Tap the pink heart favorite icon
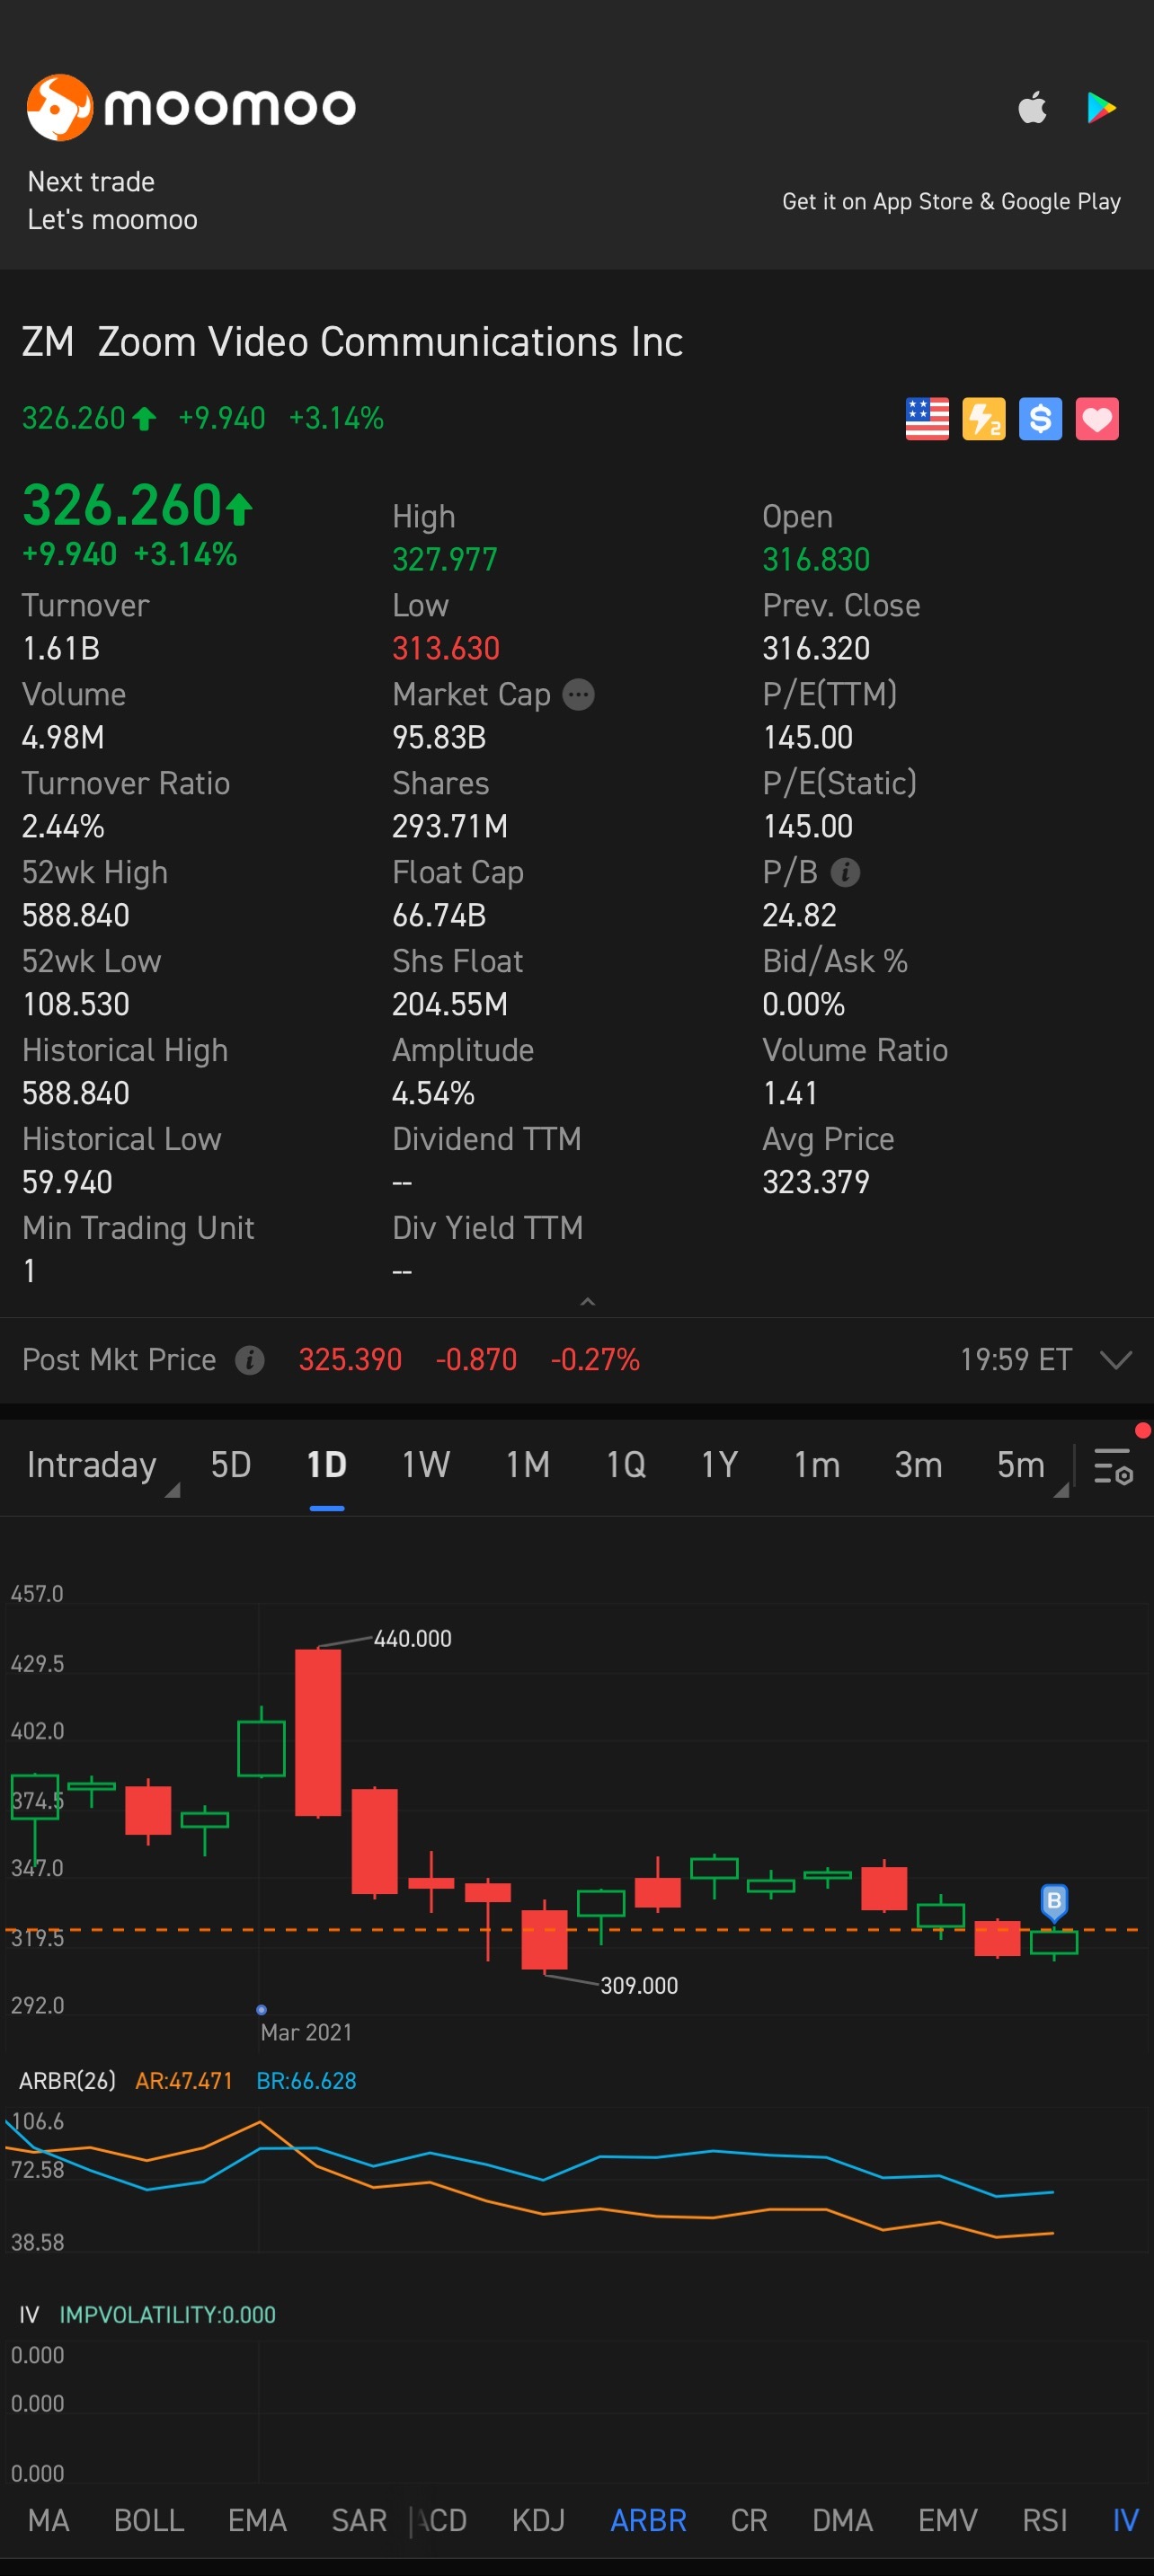Screen dimensions: 1154x2576 [1097, 419]
